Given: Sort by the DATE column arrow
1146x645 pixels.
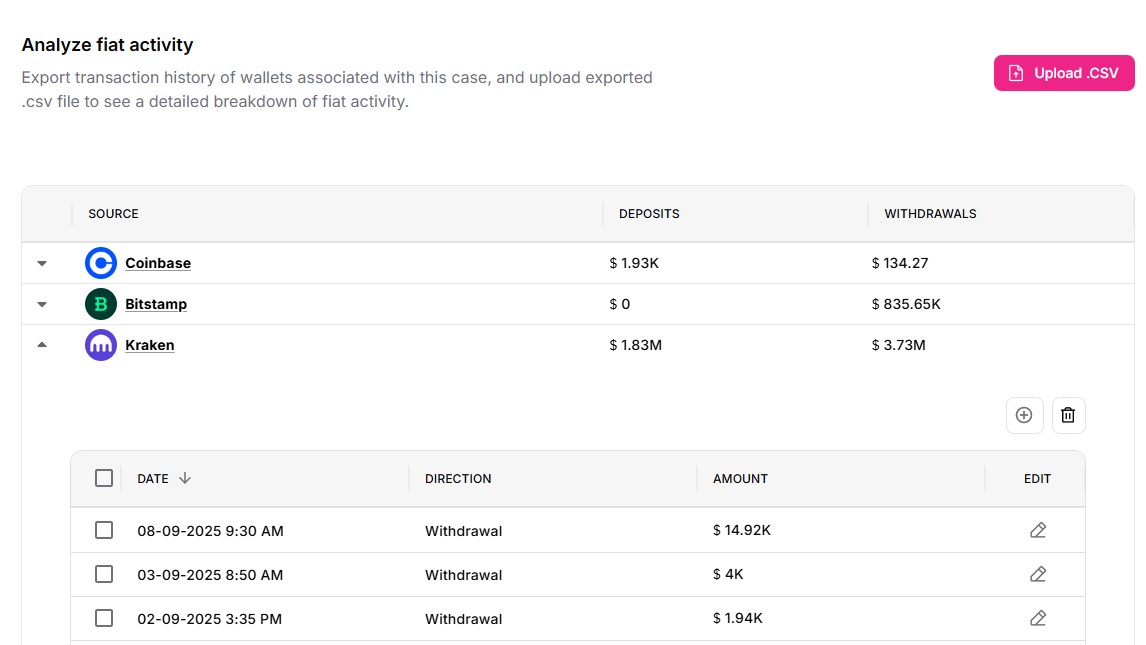Looking at the screenshot, I should (185, 478).
